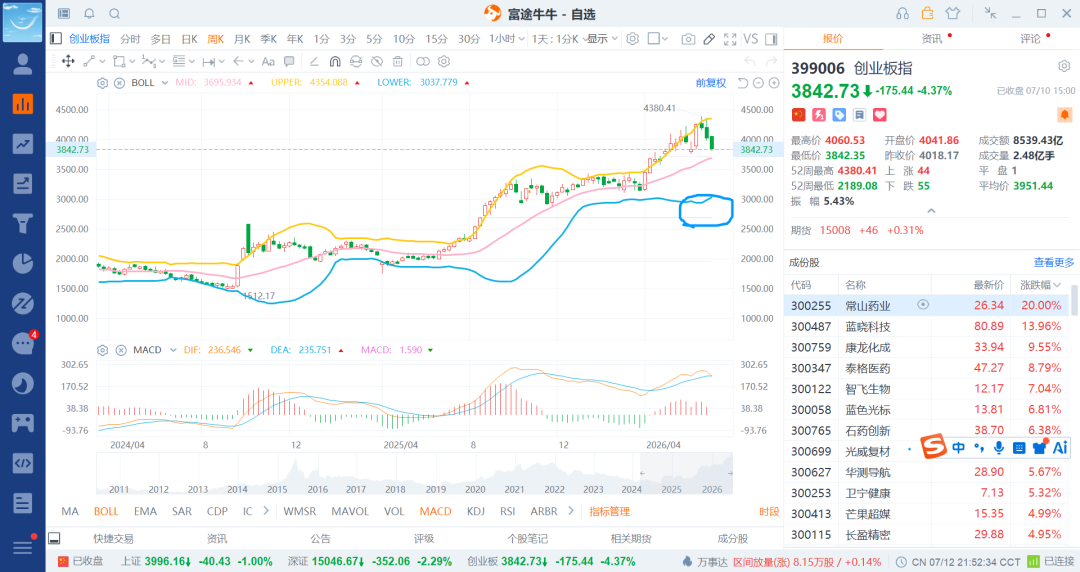Screen dimensions: 1080x572
Task: Open the code editor sidebar icon
Action: (23, 462)
